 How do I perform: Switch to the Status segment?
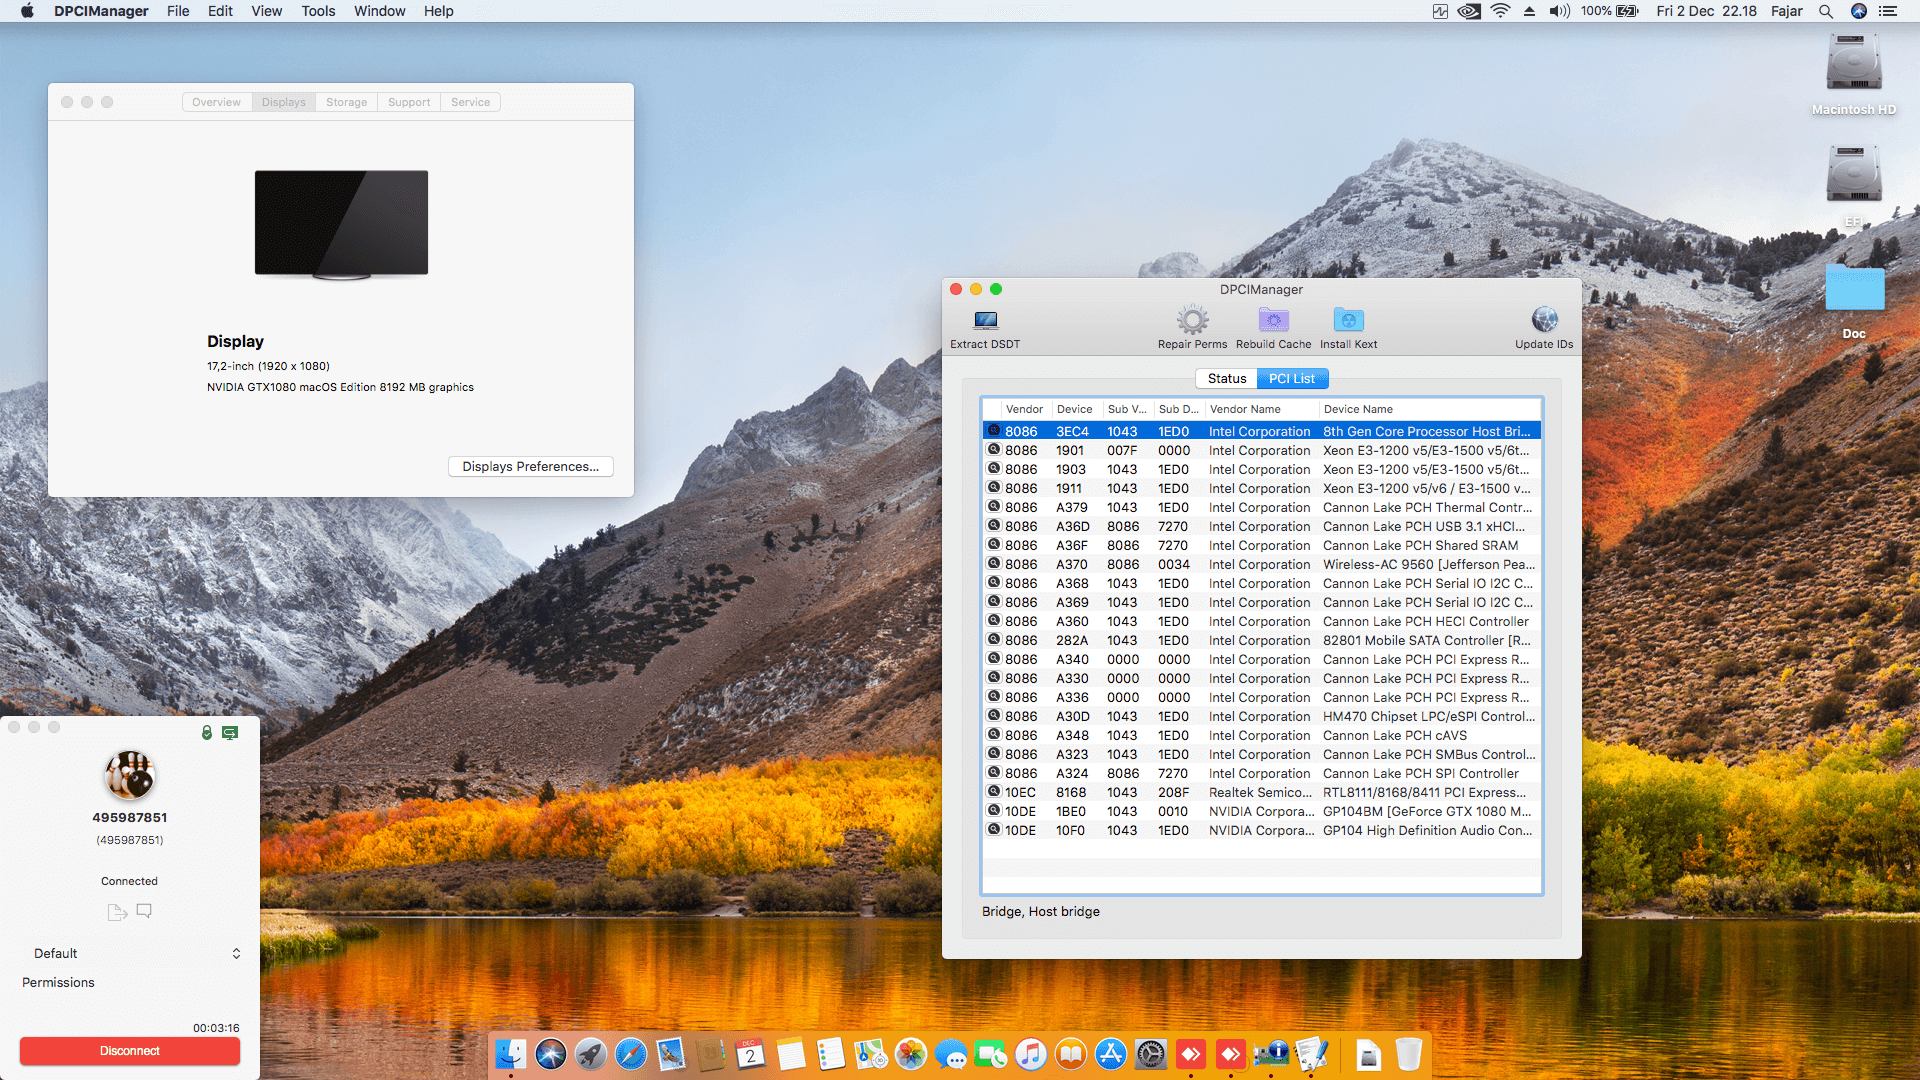pyautogui.click(x=1226, y=379)
